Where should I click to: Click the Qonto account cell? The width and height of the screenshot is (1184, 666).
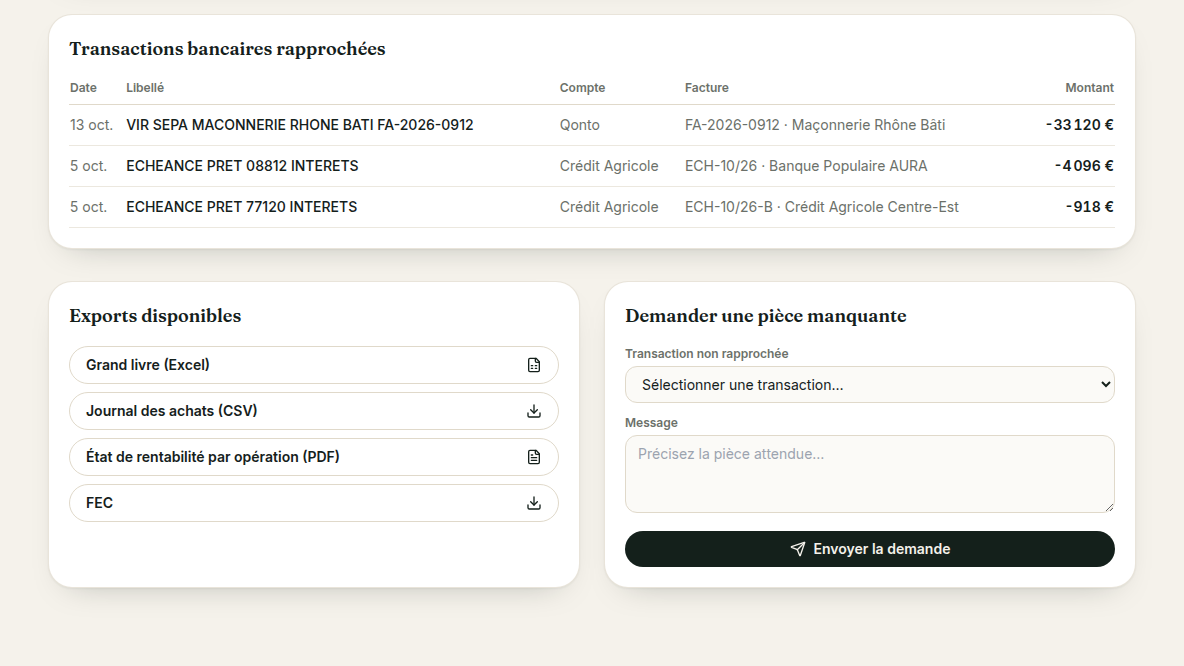pyautogui.click(x=580, y=125)
